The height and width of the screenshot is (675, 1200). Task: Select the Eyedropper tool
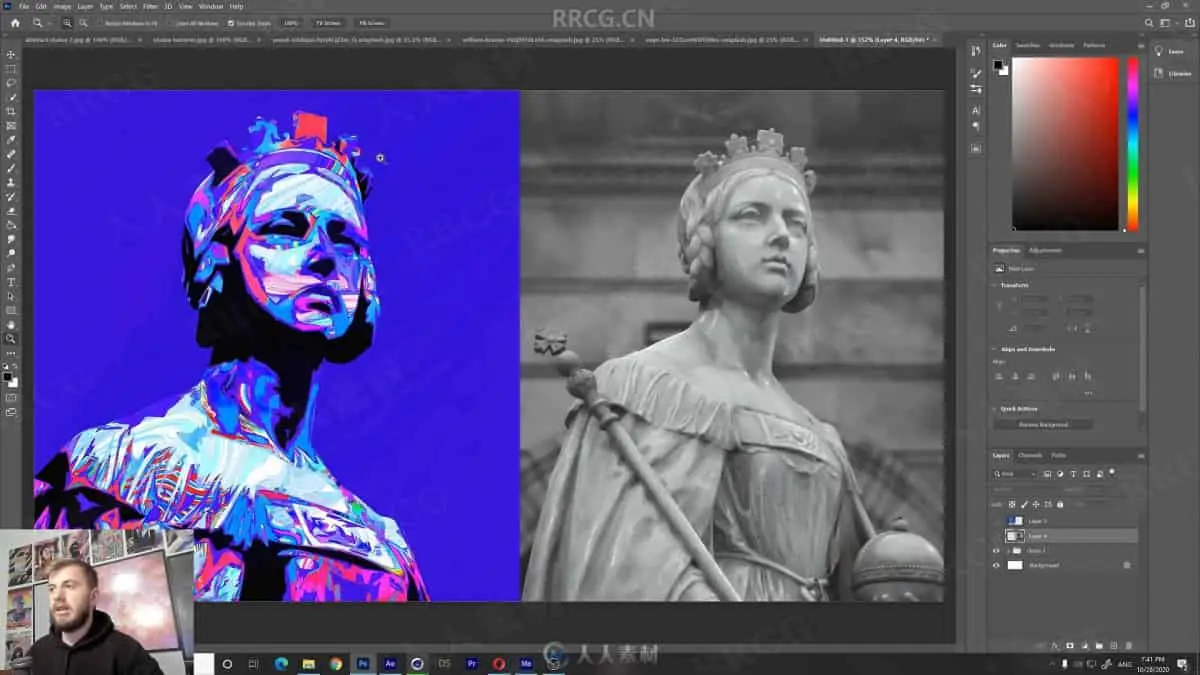click(11, 140)
